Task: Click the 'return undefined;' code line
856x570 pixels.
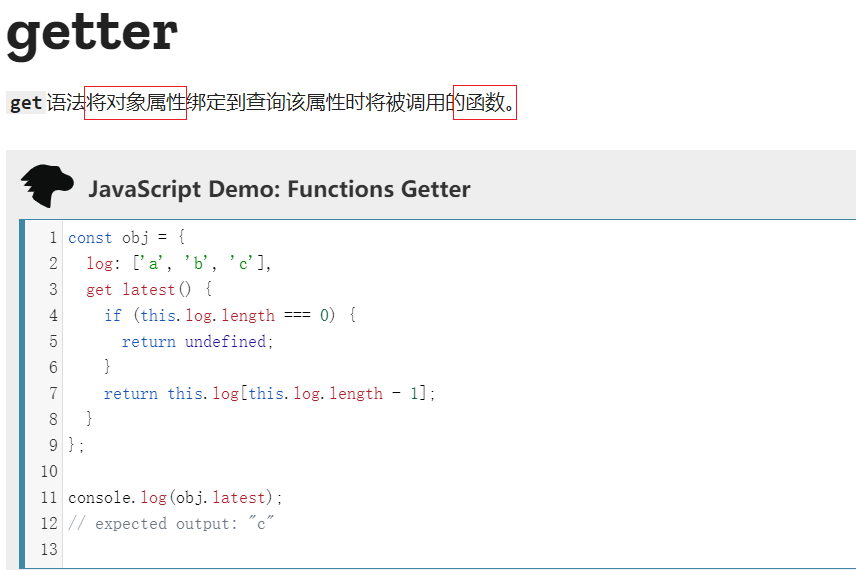Action: 197,341
